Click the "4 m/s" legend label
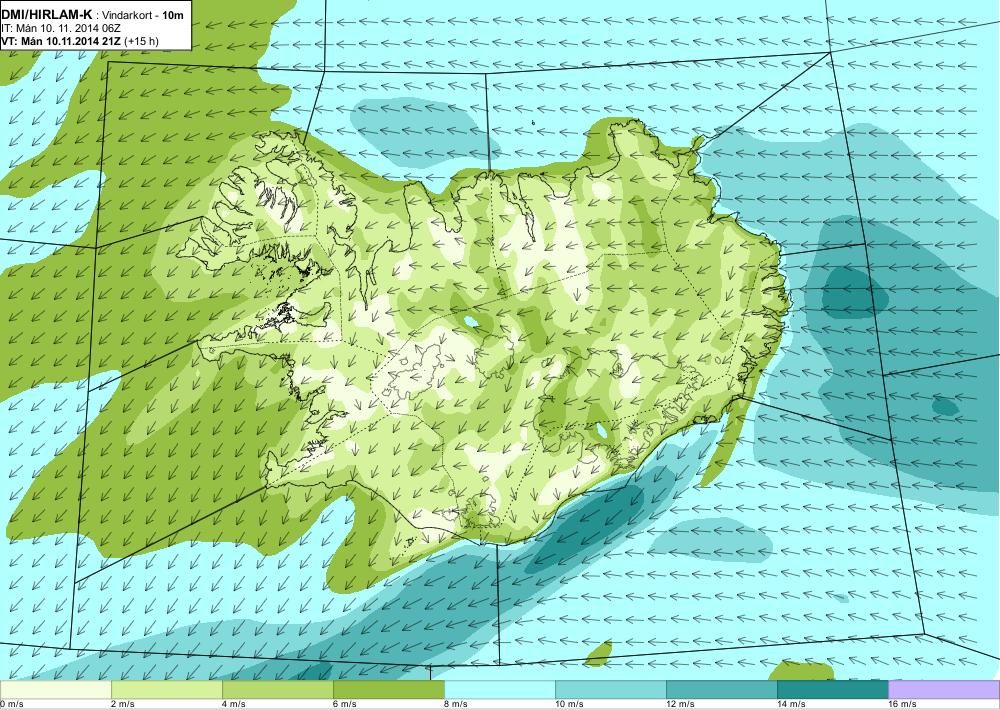 (234, 704)
